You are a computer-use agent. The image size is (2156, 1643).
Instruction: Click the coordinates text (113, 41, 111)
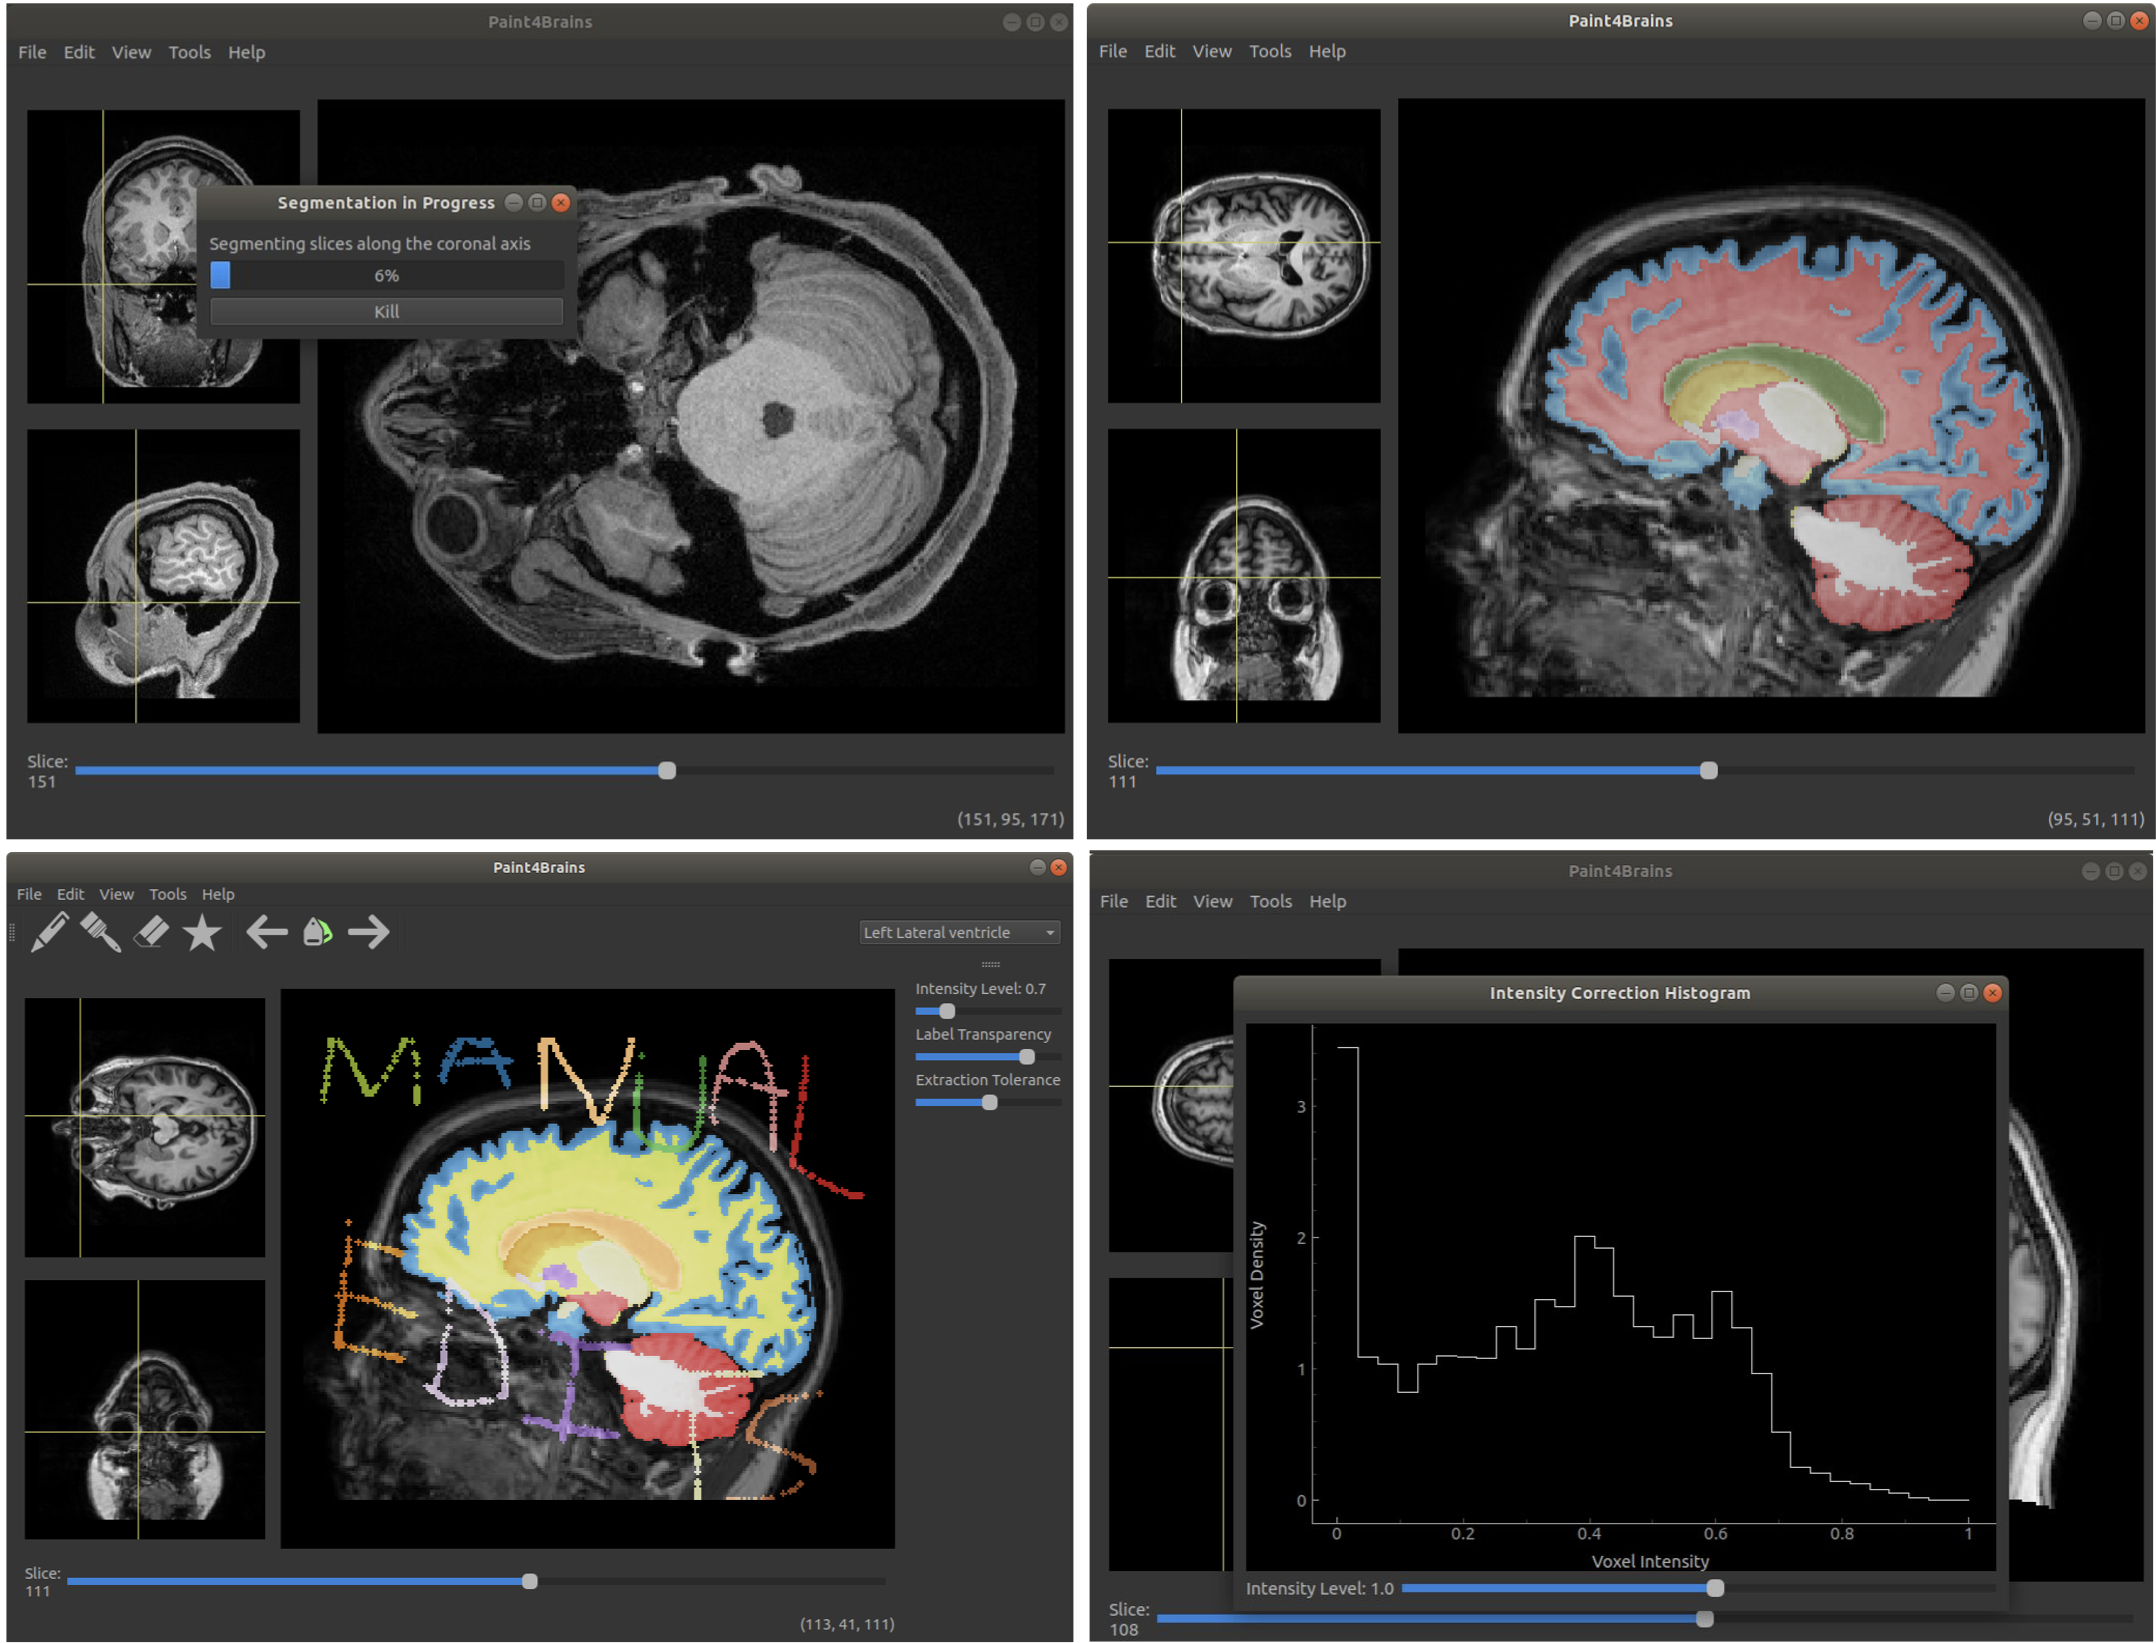point(847,1624)
